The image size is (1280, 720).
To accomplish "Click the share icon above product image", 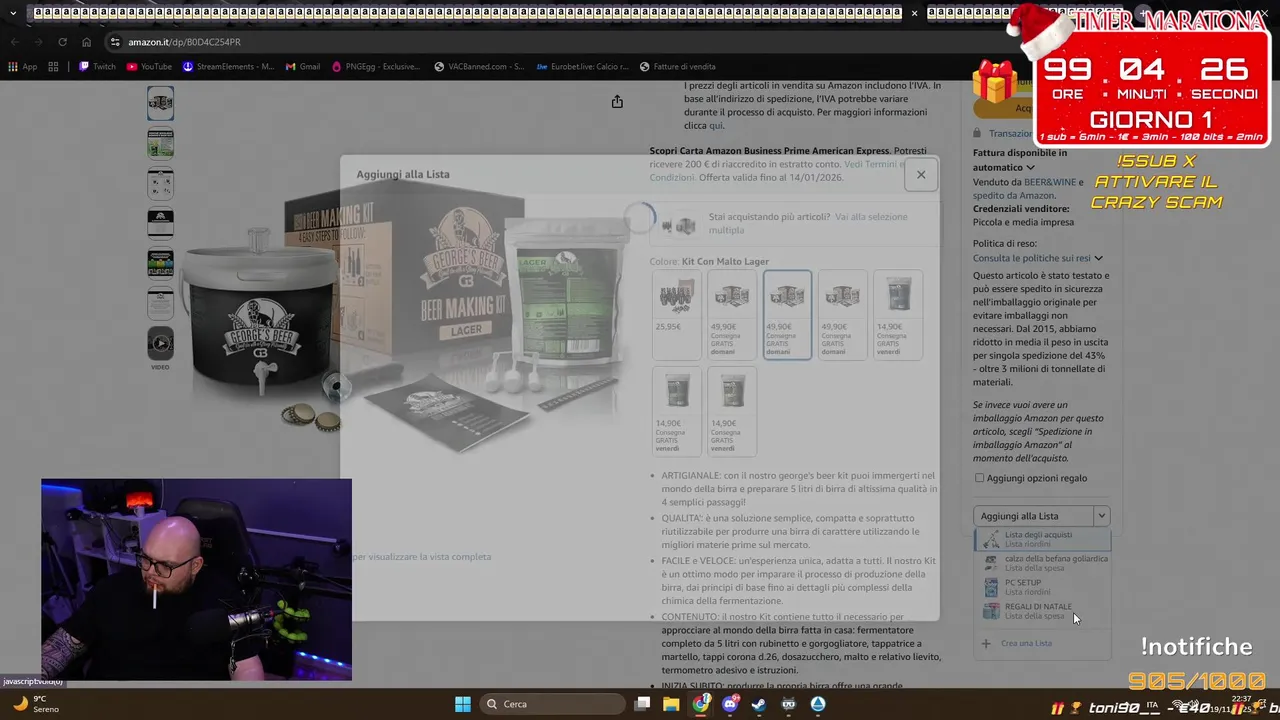I will click(x=617, y=102).
